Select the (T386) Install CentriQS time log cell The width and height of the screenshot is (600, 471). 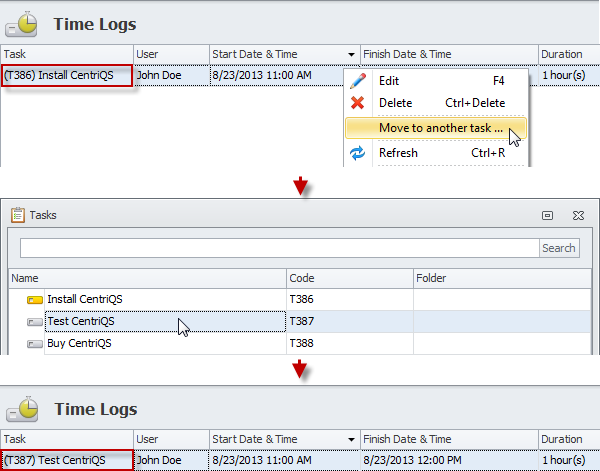pyautogui.click(x=66, y=75)
